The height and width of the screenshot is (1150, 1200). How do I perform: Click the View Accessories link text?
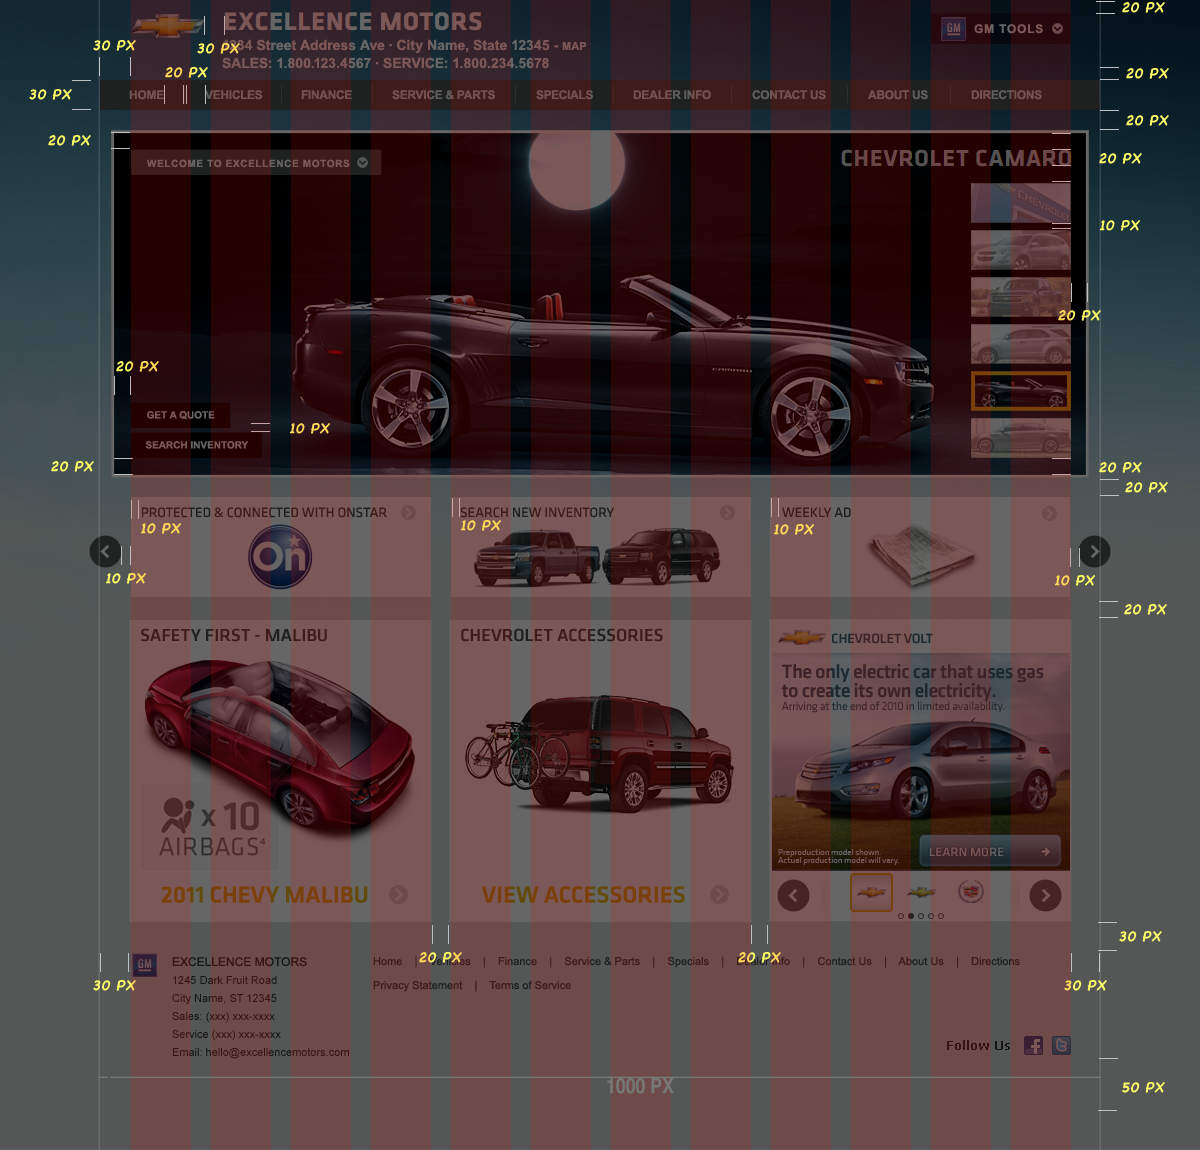point(583,895)
